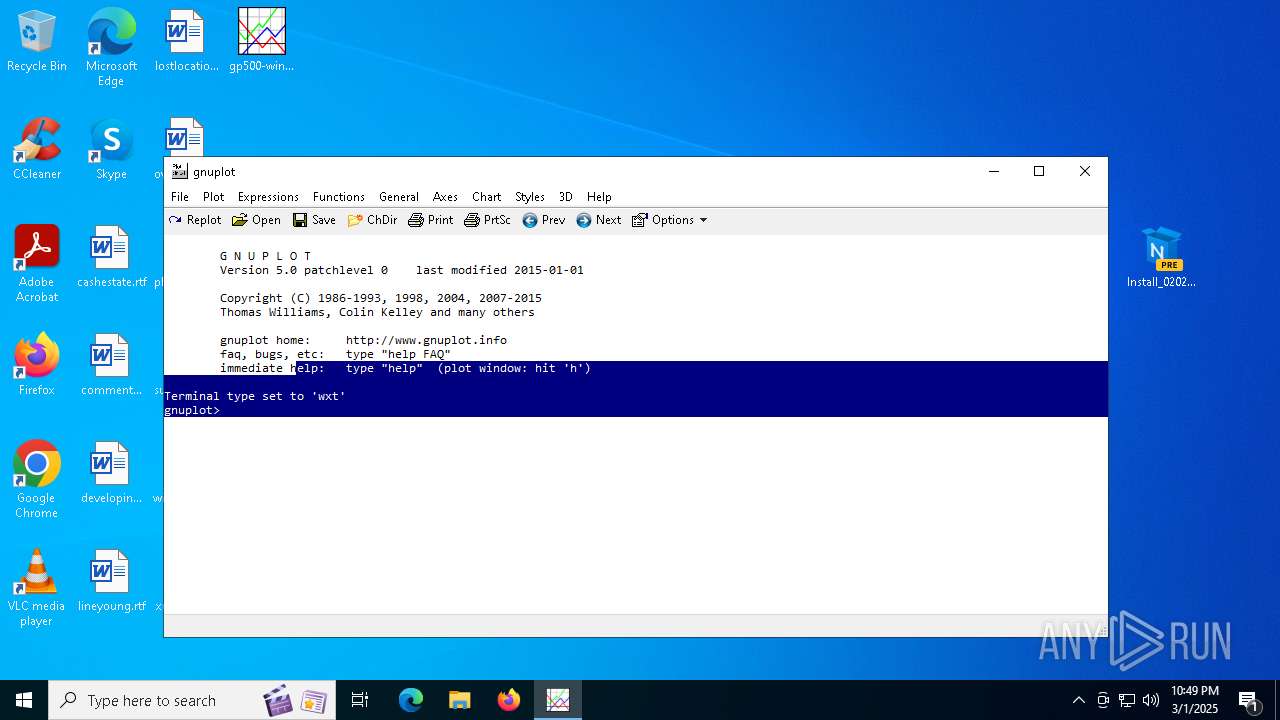
Task: Open the Chart menu
Action: click(x=487, y=197)
